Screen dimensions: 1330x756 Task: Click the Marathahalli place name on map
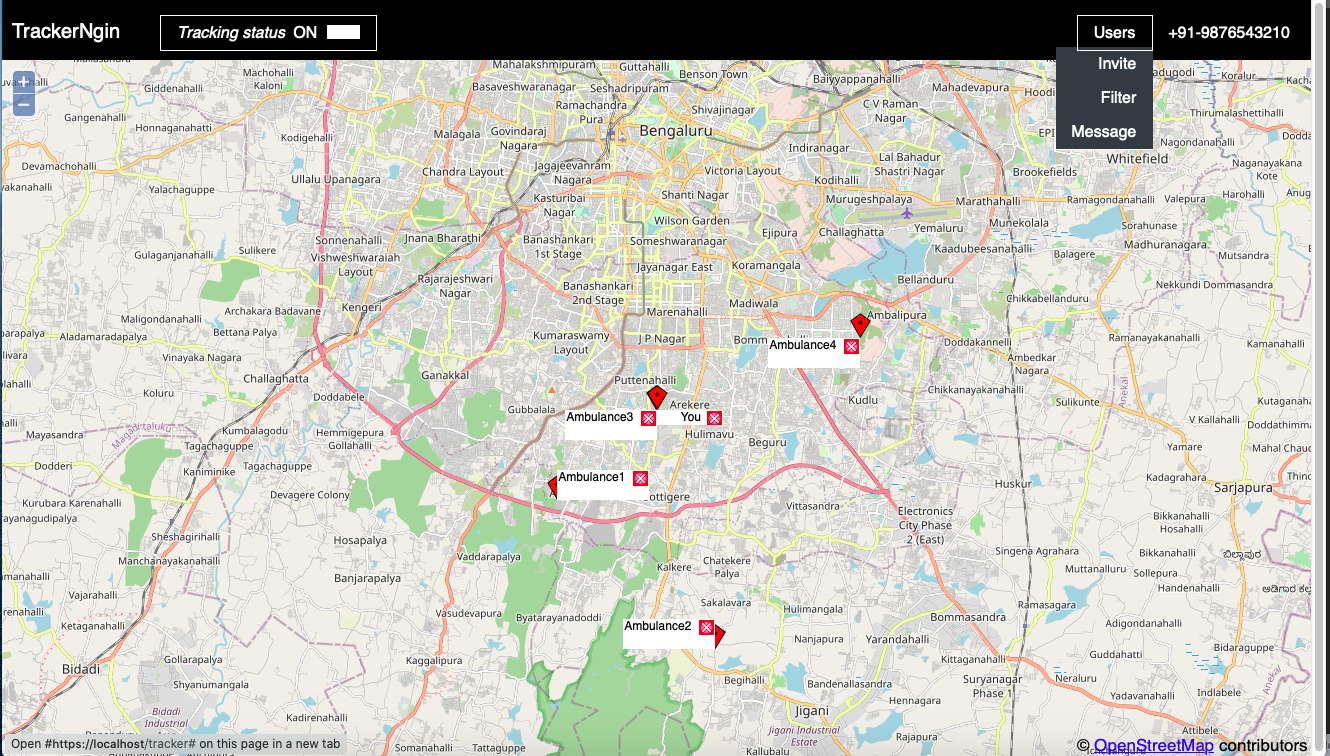(988, 201)
